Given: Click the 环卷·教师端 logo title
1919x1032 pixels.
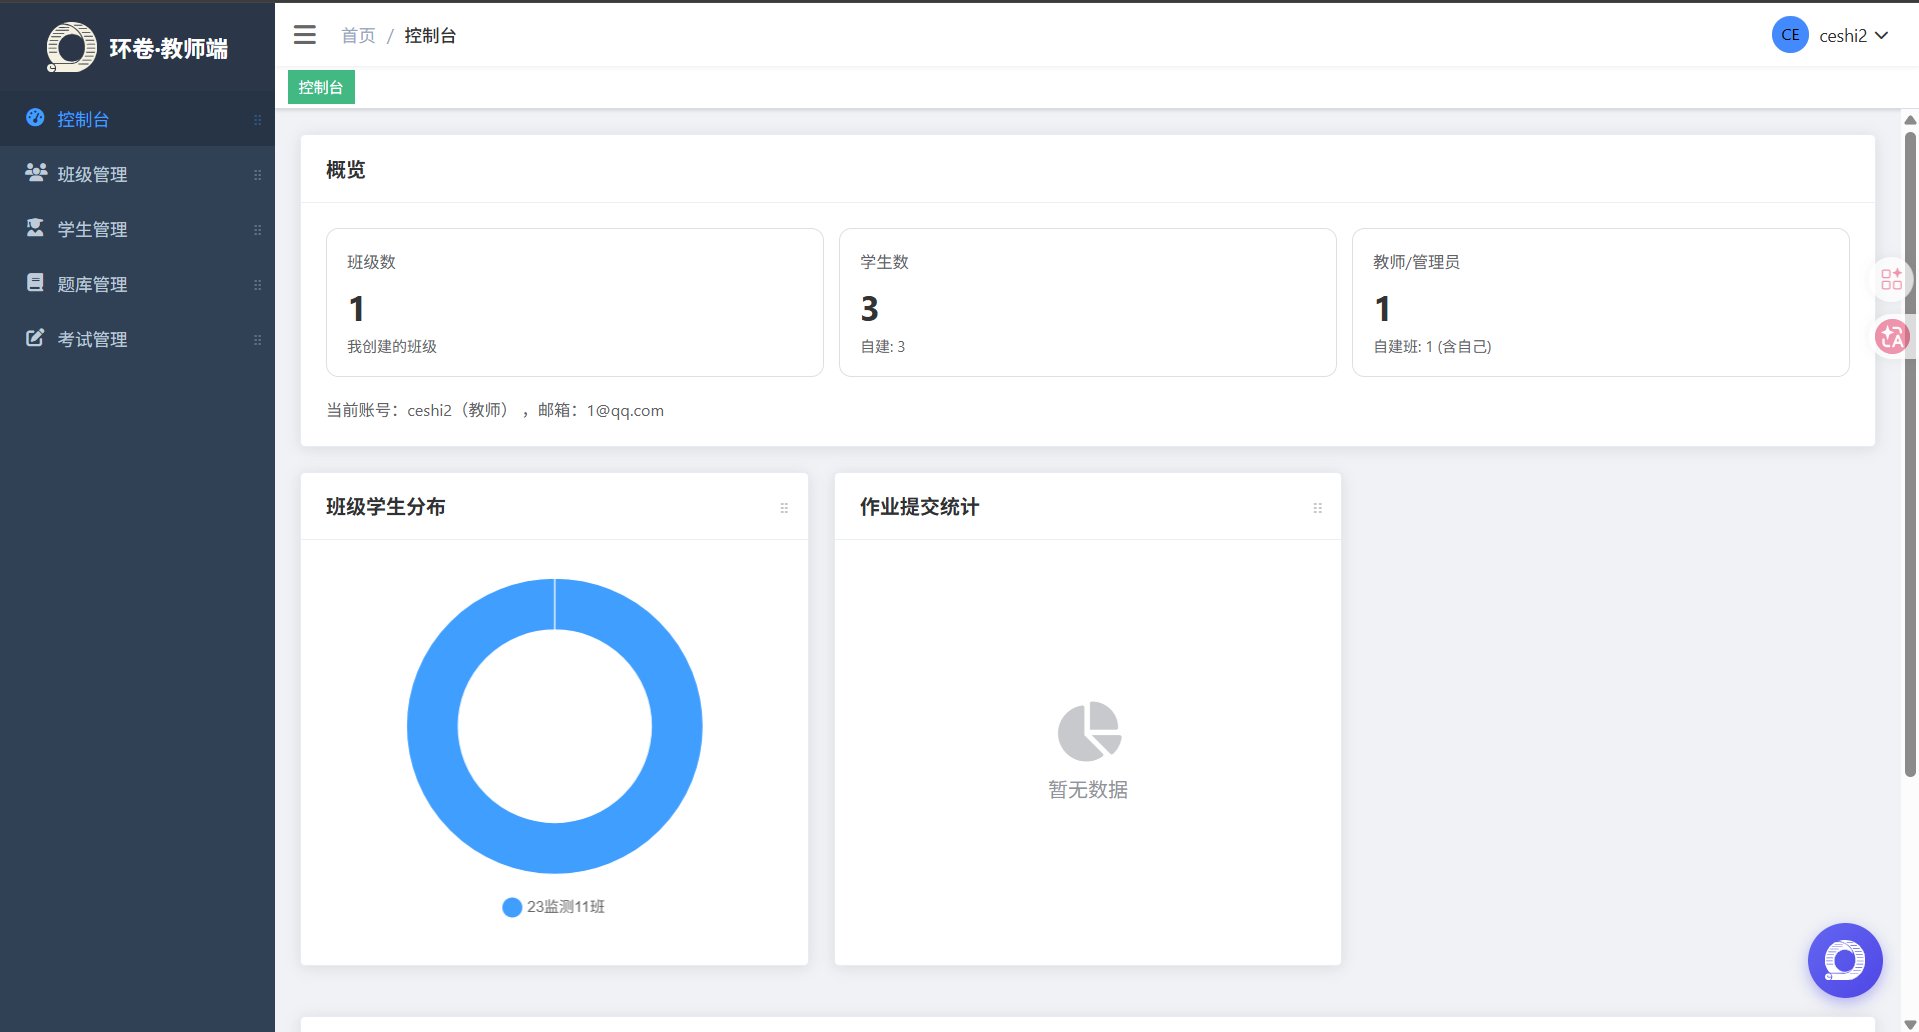Looking at the screenshot, I should [168, 48].
